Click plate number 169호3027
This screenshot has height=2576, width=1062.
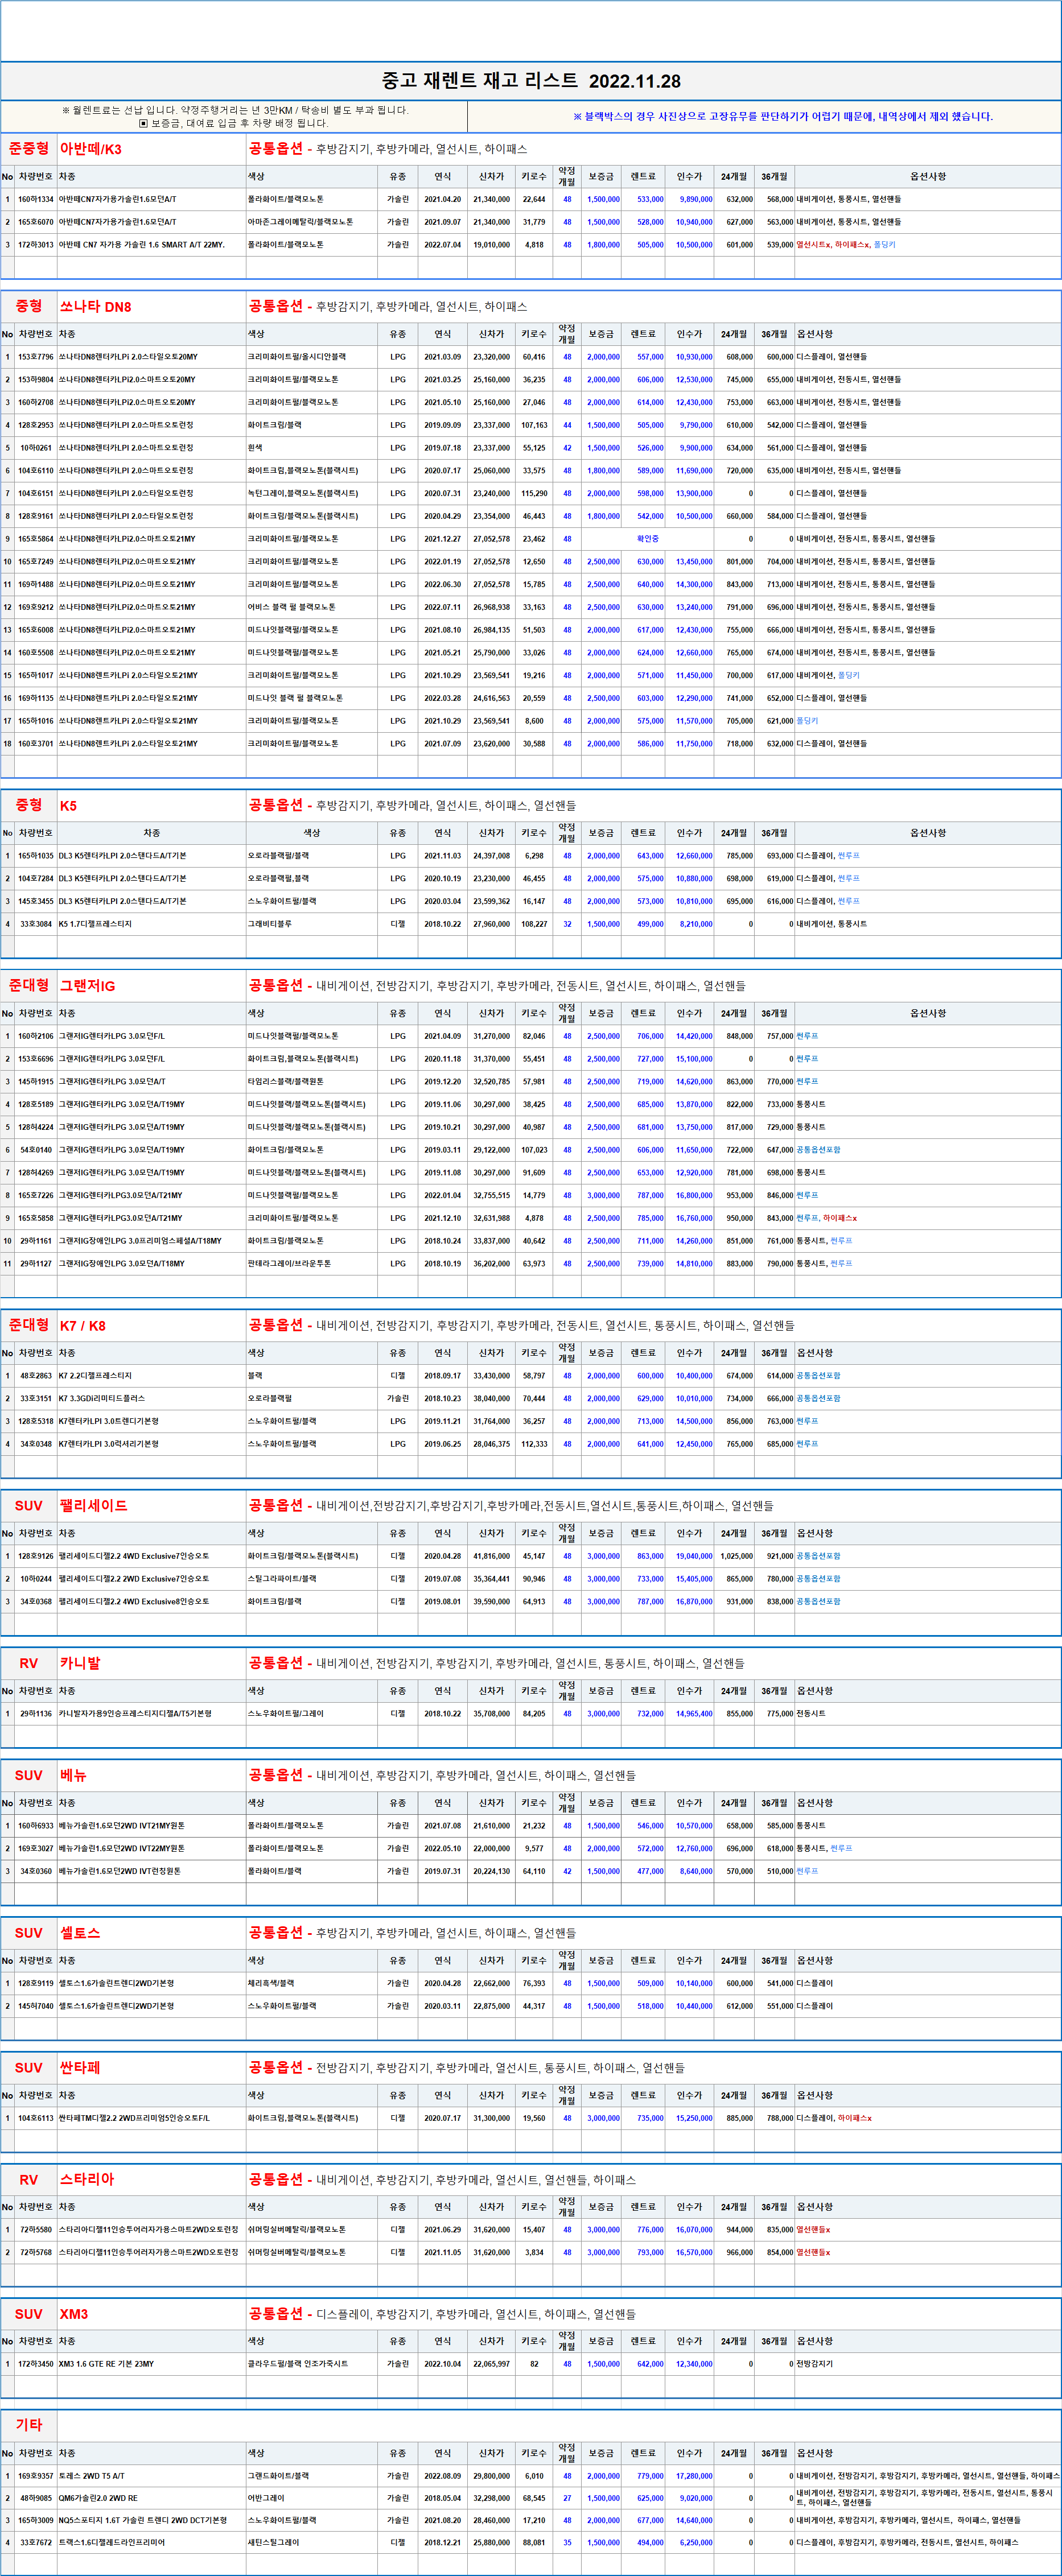pyautogui.click(x=36, y=1849)
